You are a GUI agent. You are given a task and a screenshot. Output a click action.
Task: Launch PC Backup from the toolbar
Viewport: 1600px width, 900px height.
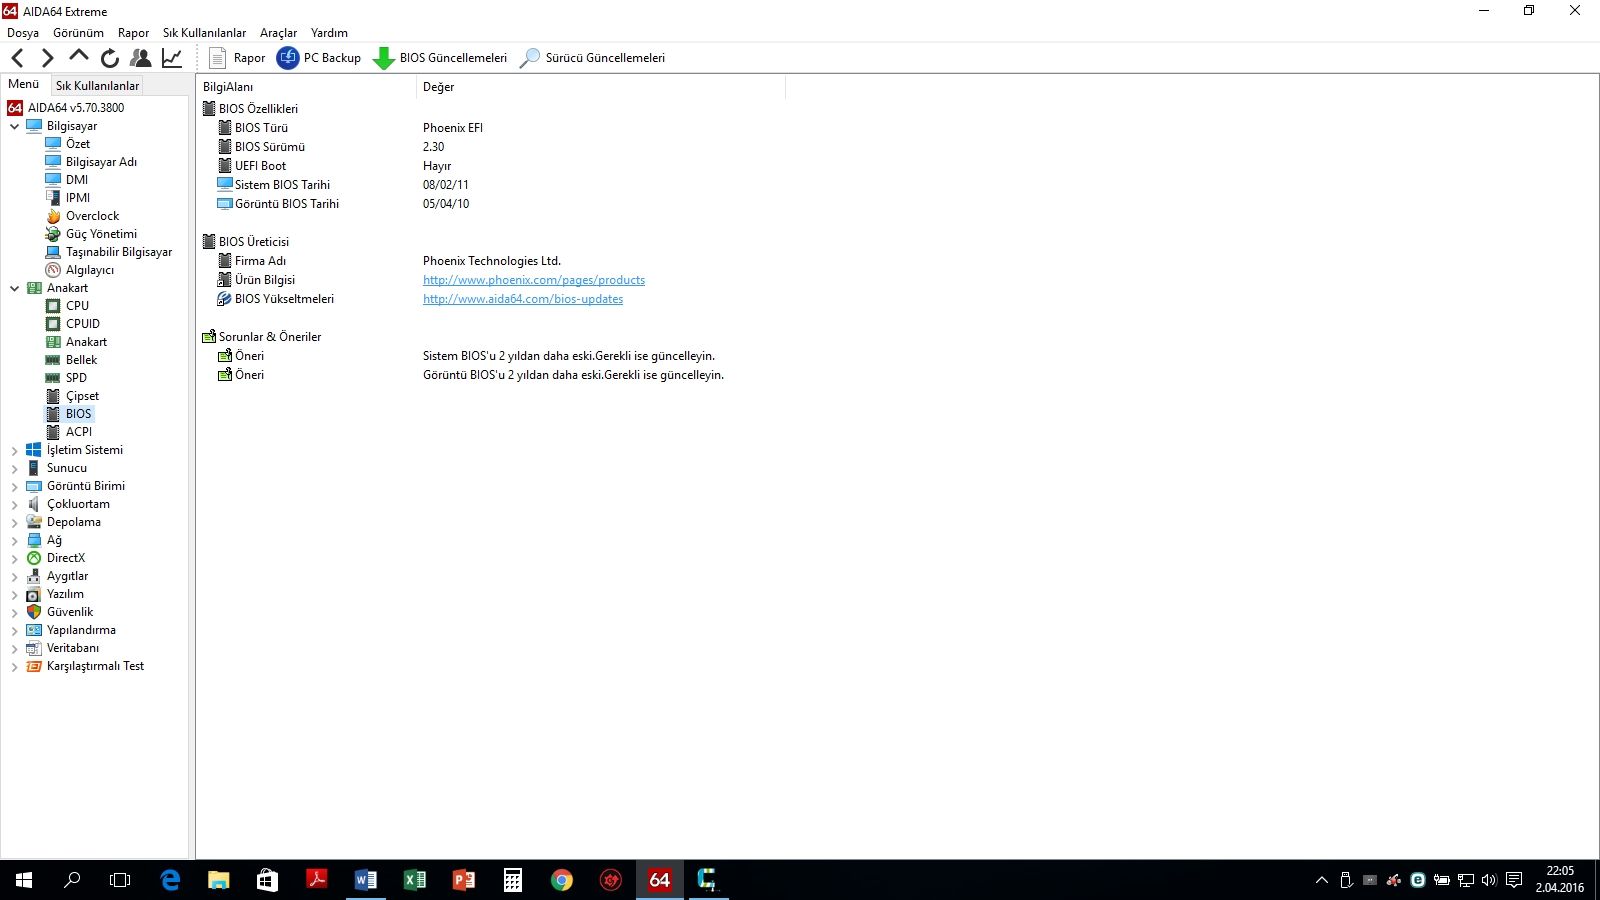(x=319, y=58)
